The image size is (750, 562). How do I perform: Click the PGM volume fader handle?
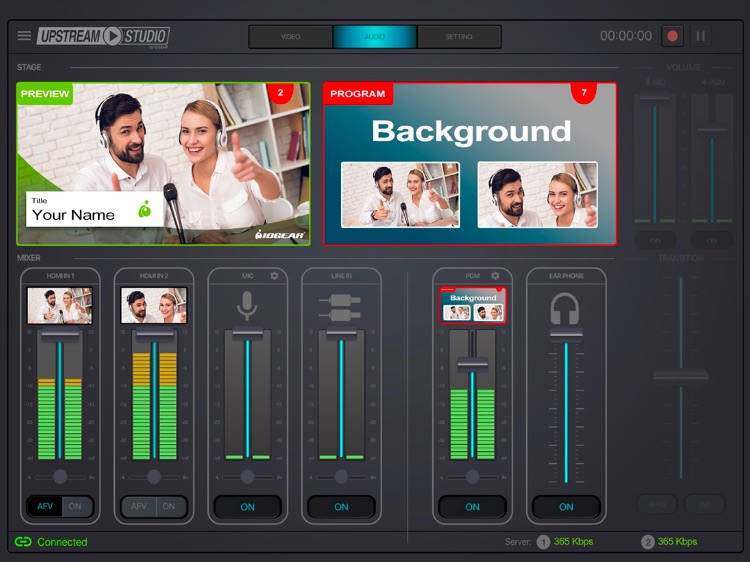473,364
